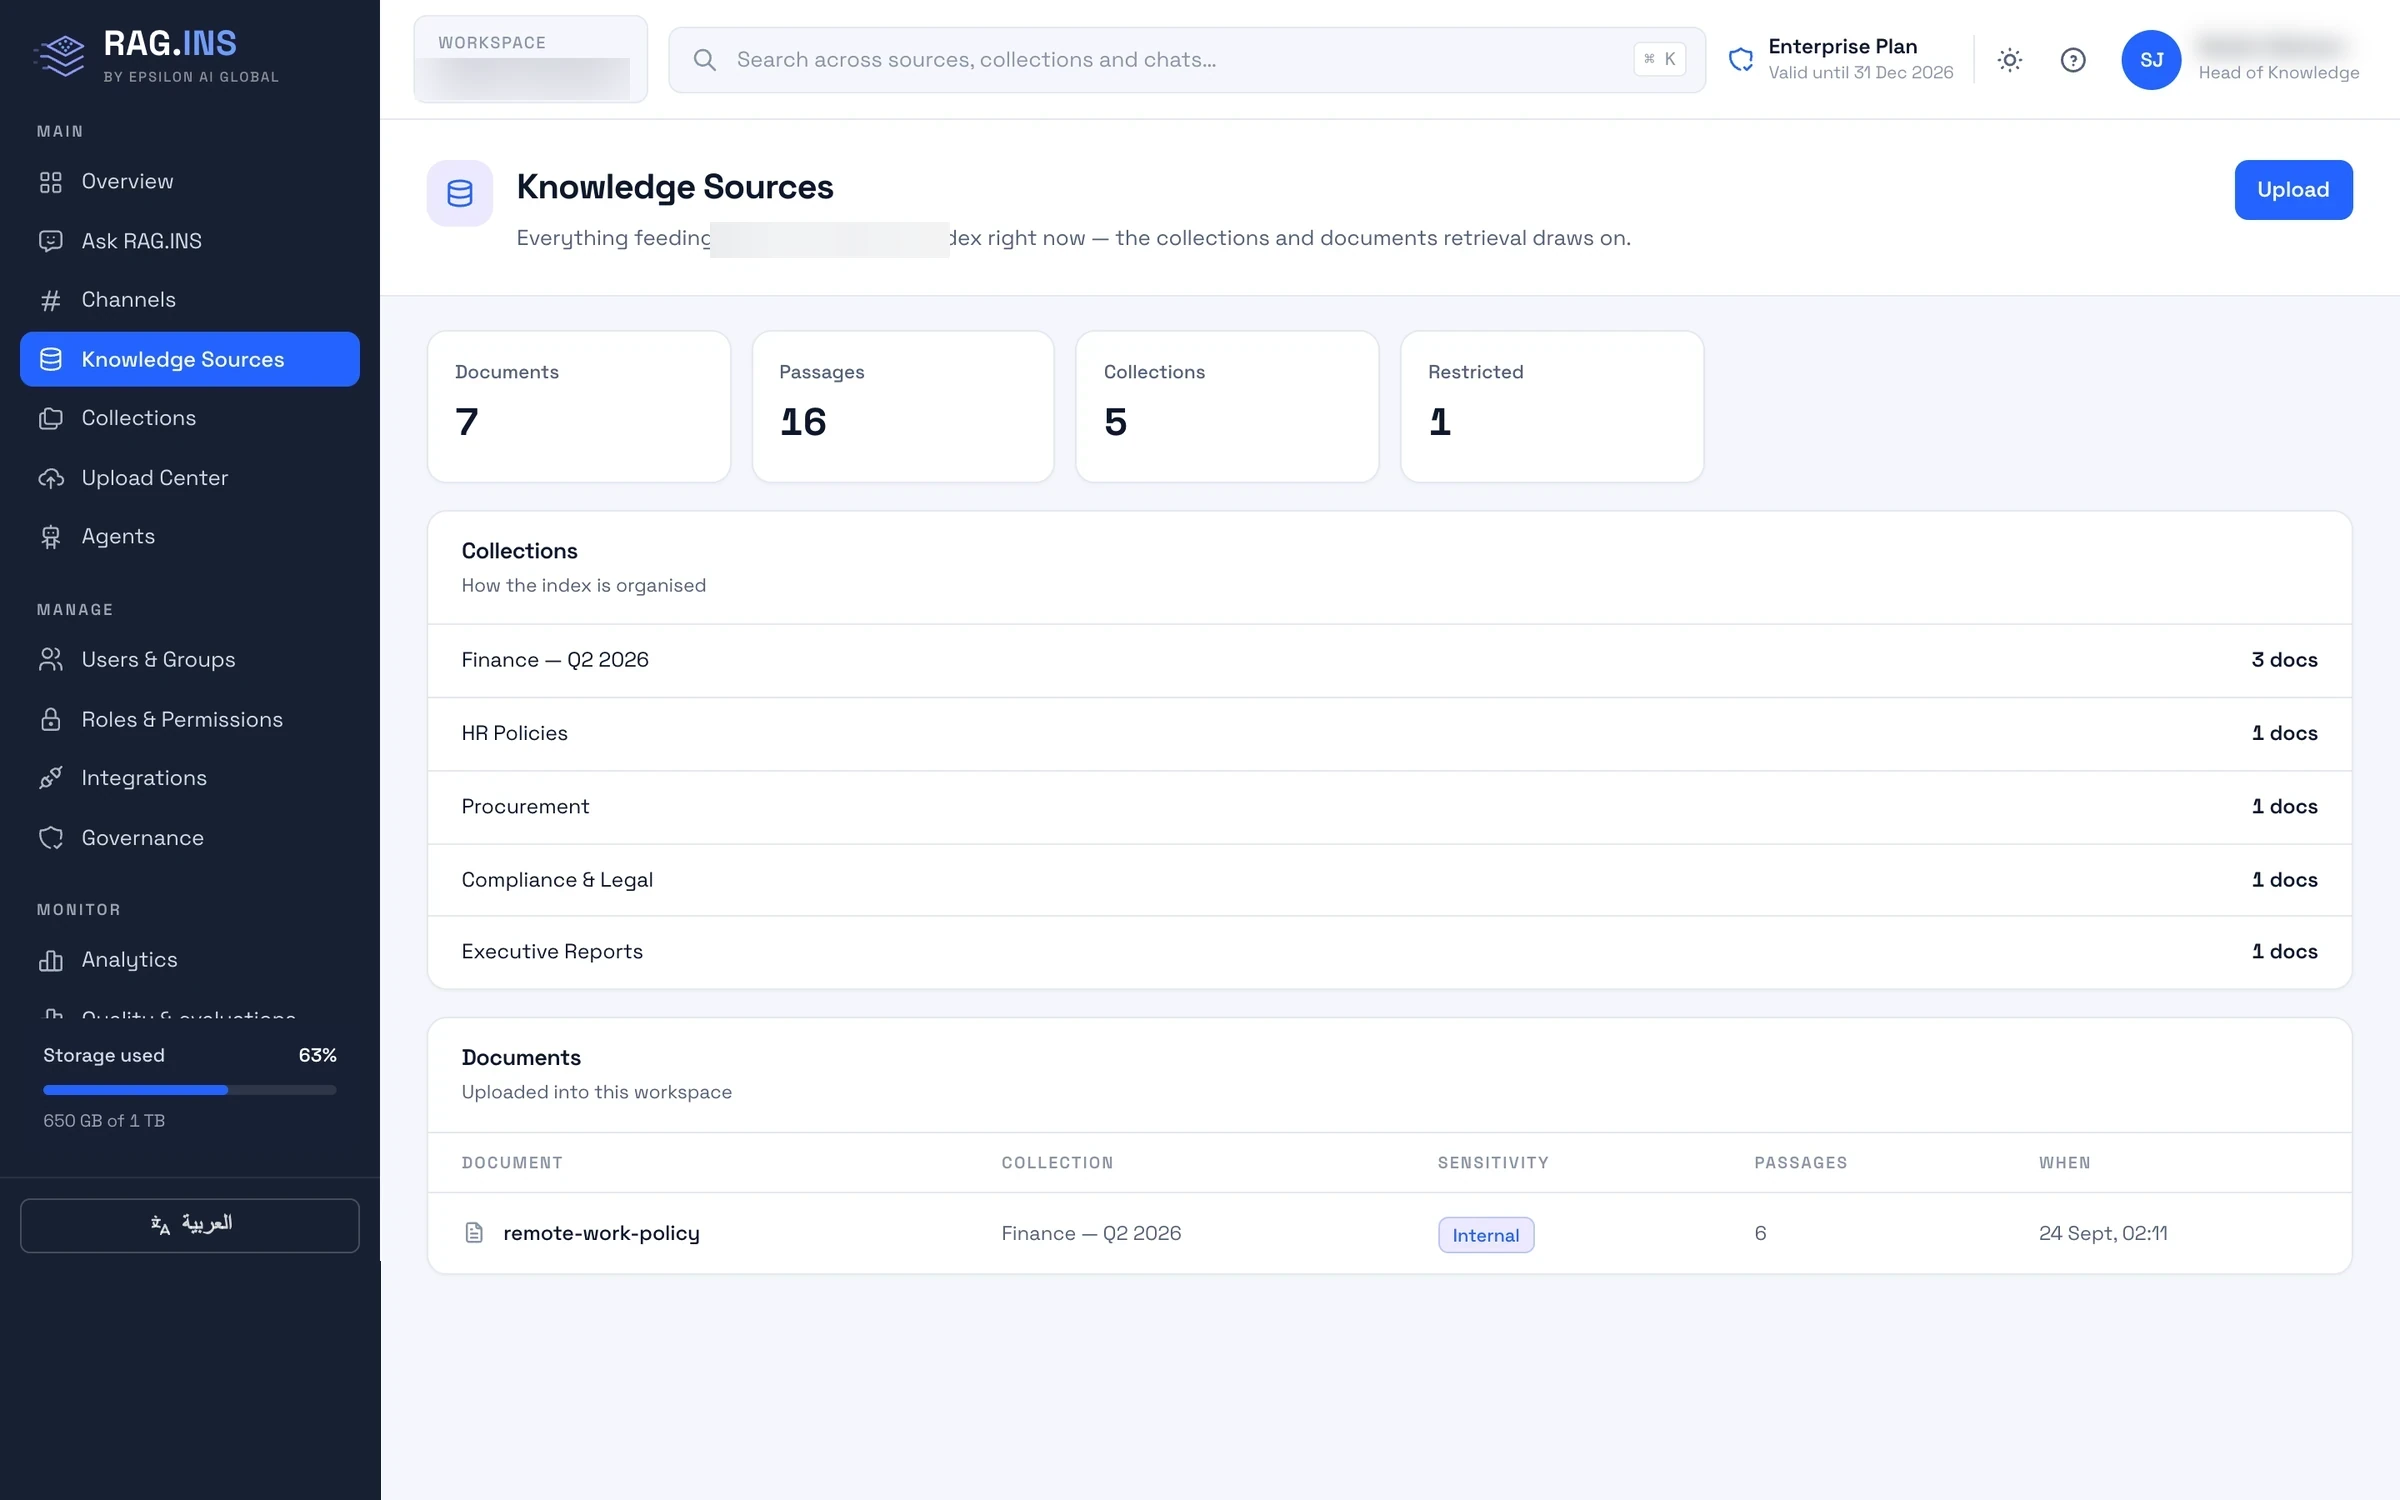Click the Channels hash icon
The width and height of the screenshot is (2400, 1500).
(x=51, y=300)
